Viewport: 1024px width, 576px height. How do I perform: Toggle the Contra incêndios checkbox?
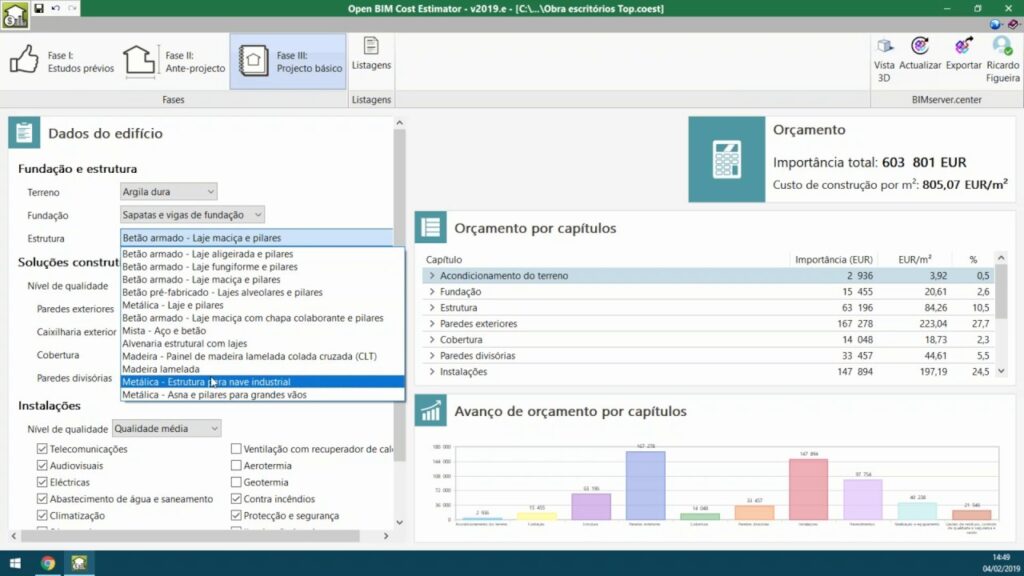click(x=236, y=499)
